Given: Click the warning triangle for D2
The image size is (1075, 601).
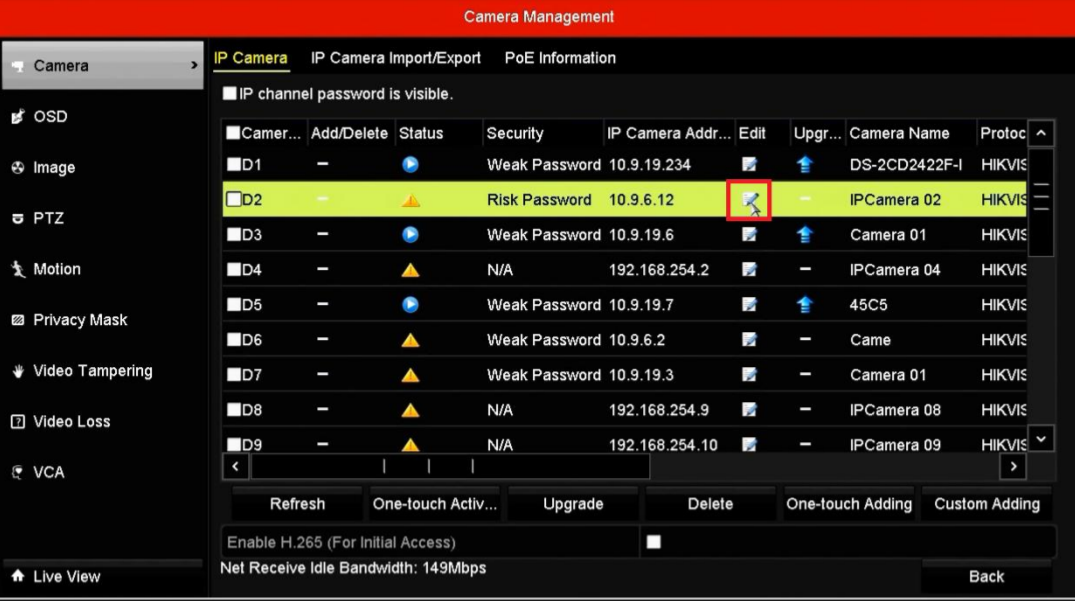Looking at the screenshot, I should click(410, 201).
